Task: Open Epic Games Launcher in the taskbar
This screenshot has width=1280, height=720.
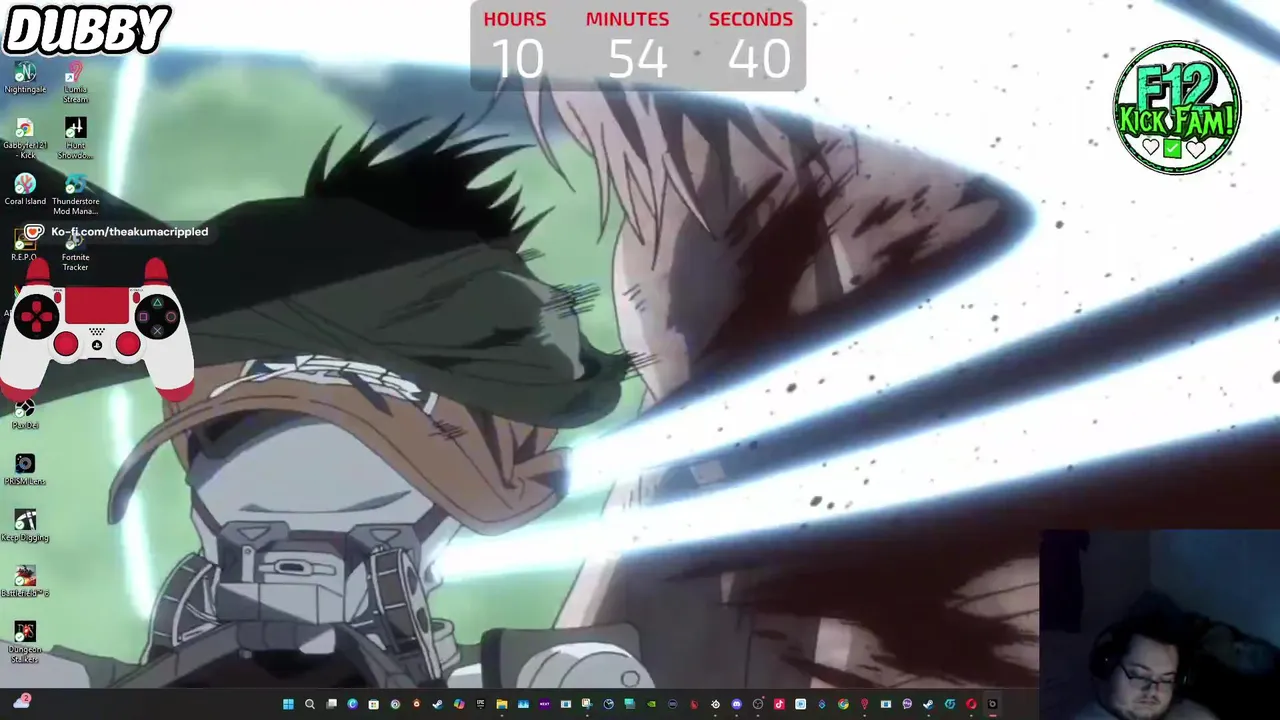Action: [480, 704]
